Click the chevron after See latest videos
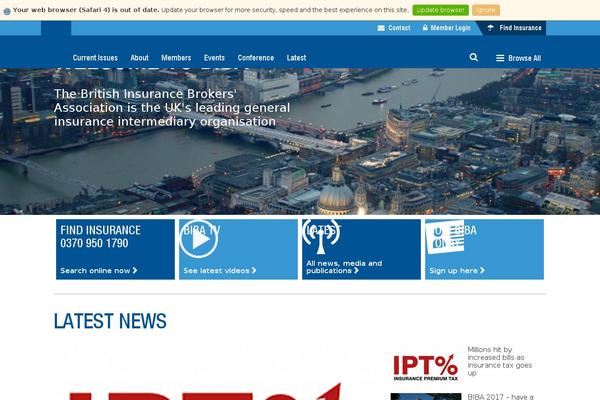The width and height of the screenshot is (600, 400). click(254, 271)
